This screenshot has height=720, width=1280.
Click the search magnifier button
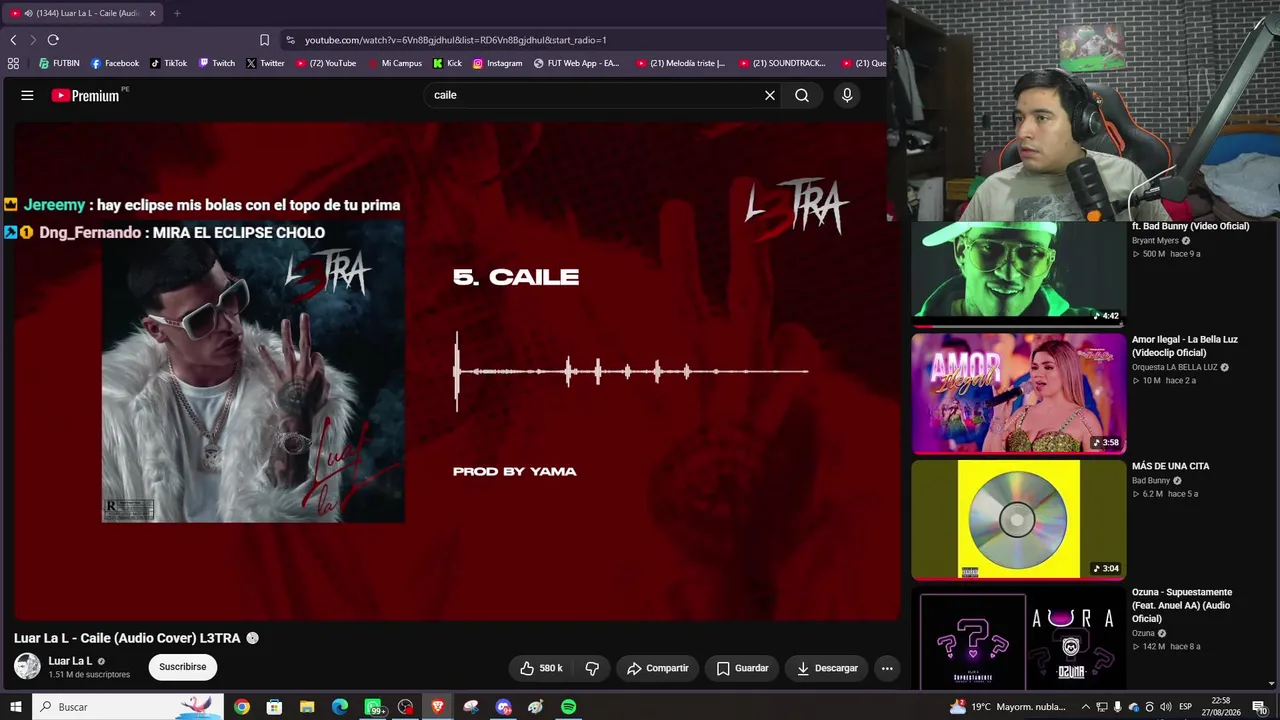pyautogui.click(x=802, y=95)
